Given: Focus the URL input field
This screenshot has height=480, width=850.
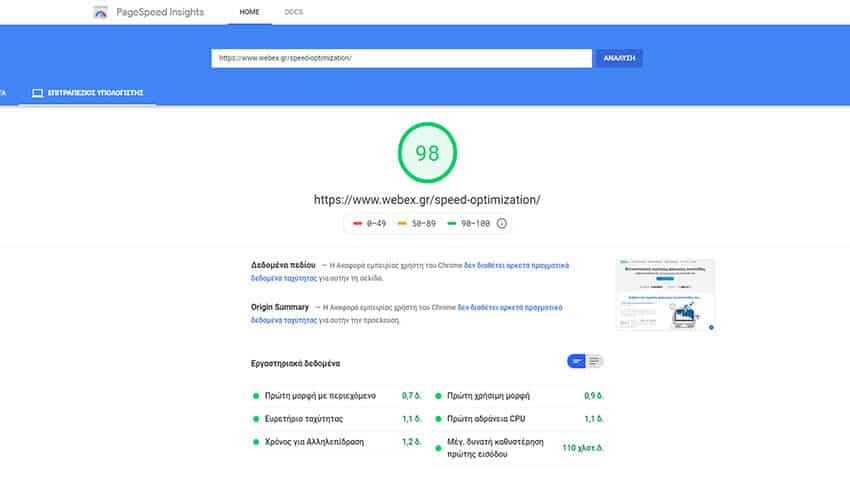Looking at the screenshot, I should pyautogui.click(x=402, y=58).
